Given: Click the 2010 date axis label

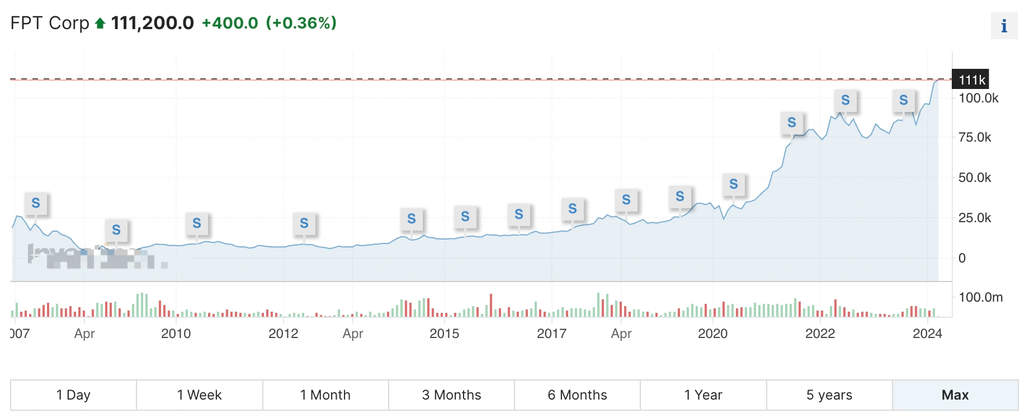Looking at the screenshot, I should pos(175,334).
